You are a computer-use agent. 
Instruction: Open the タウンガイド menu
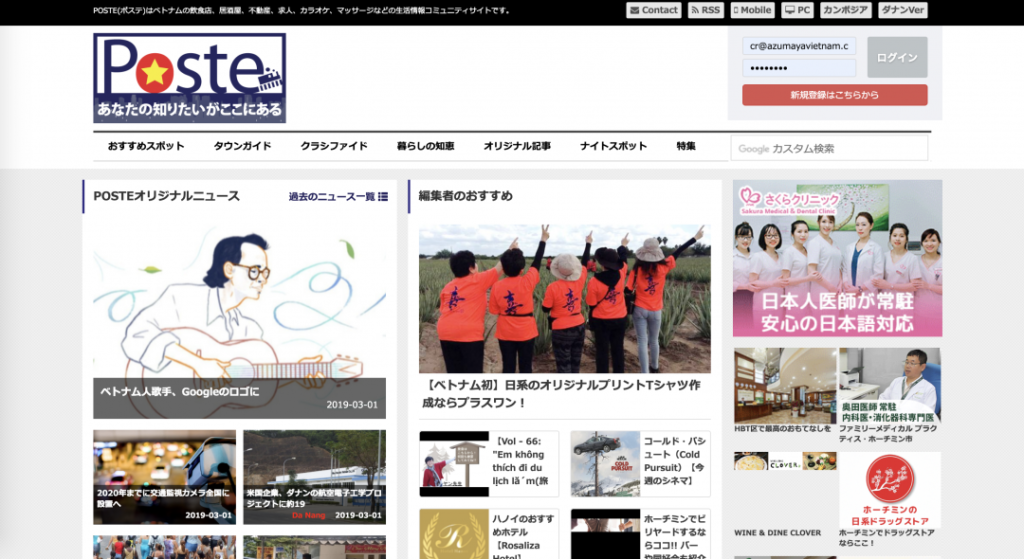coord(242,146)
